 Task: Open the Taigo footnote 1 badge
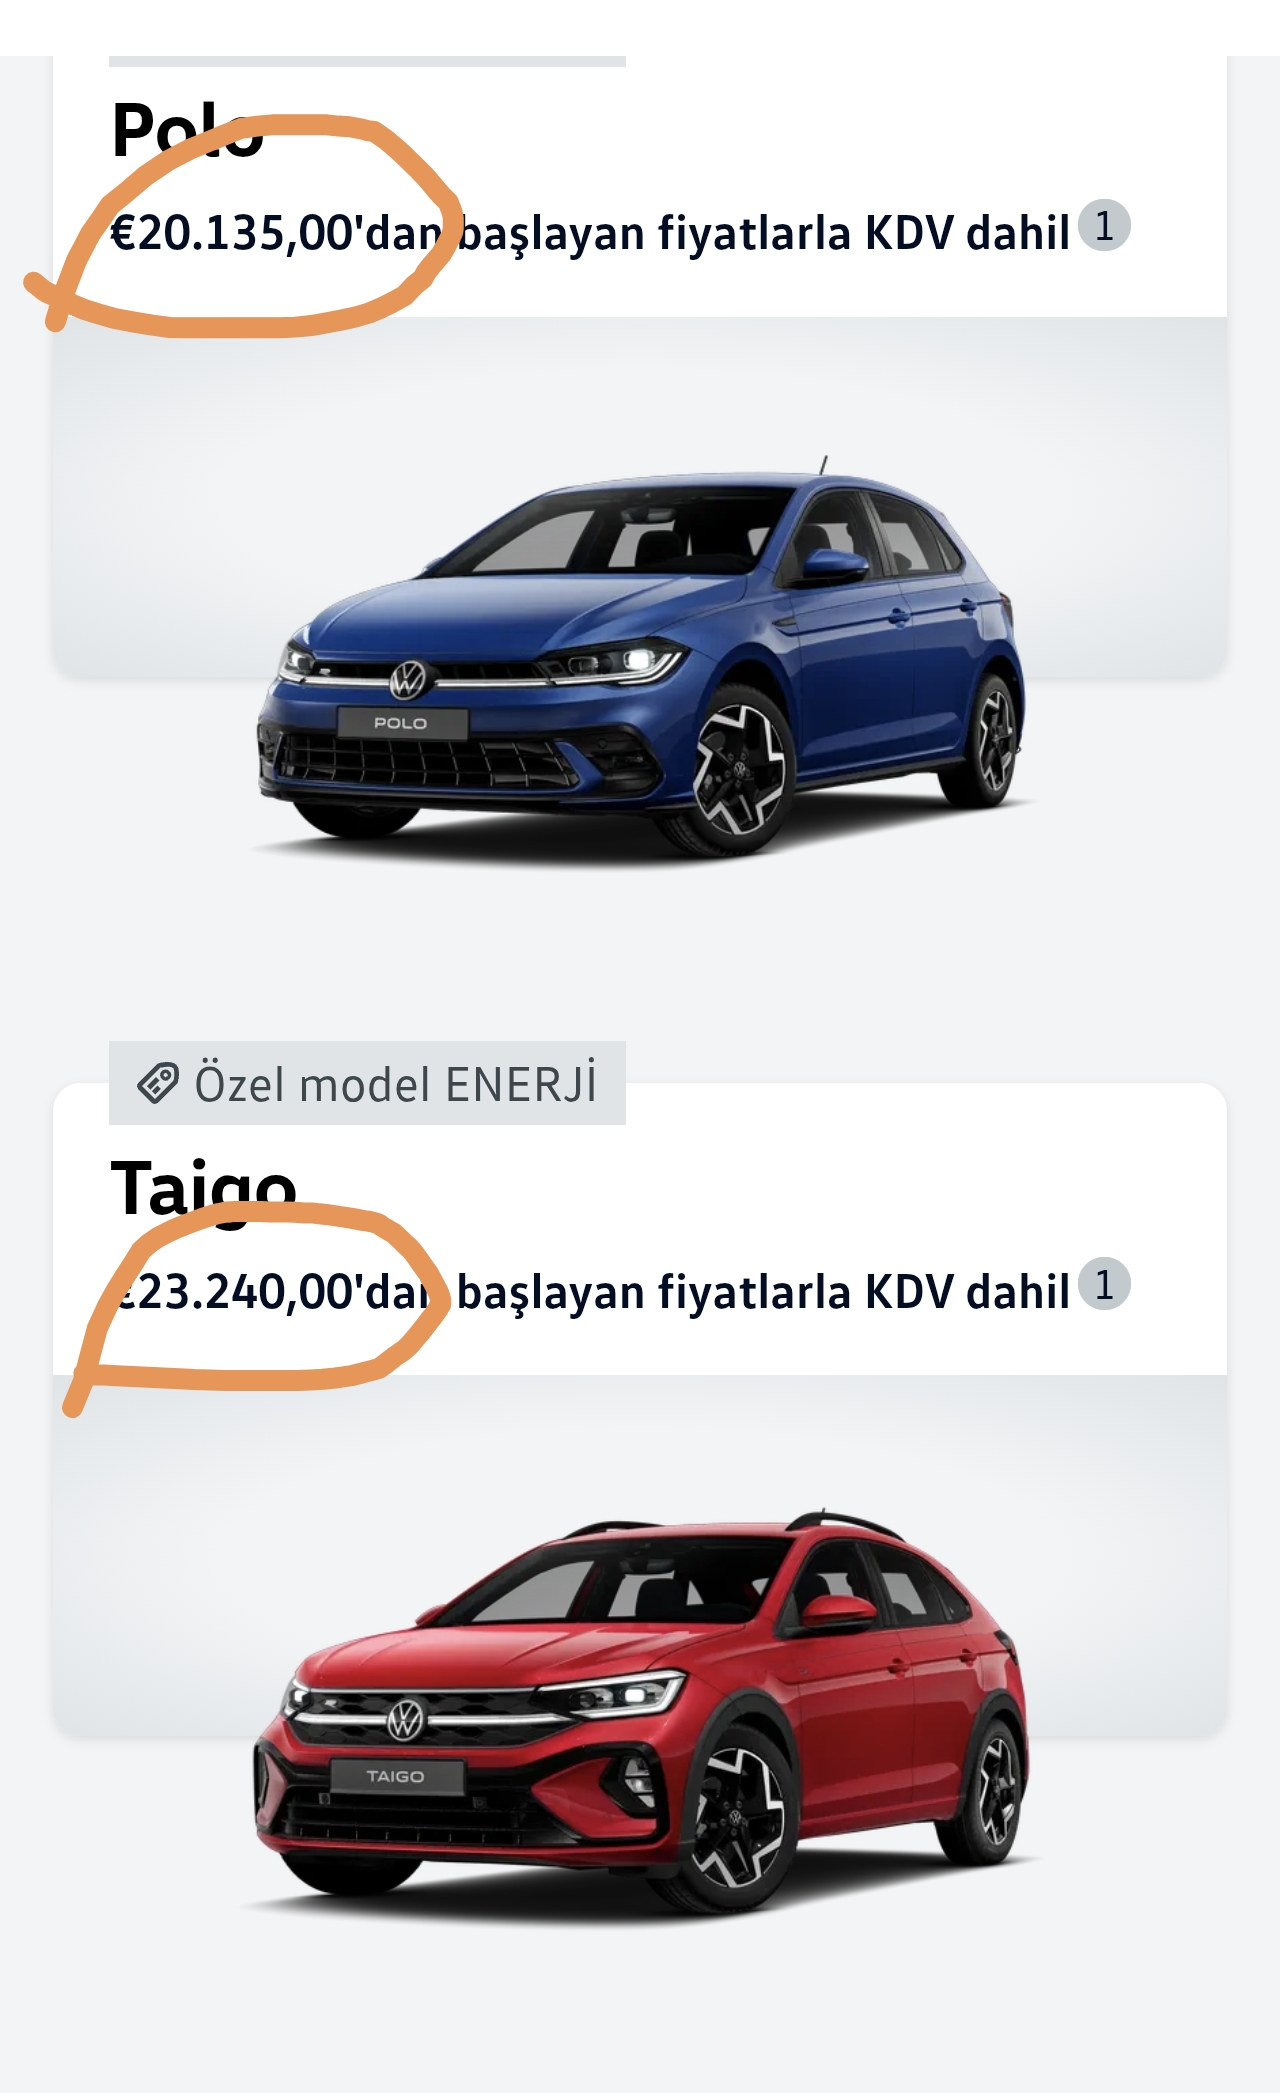pos(1104,1284)
